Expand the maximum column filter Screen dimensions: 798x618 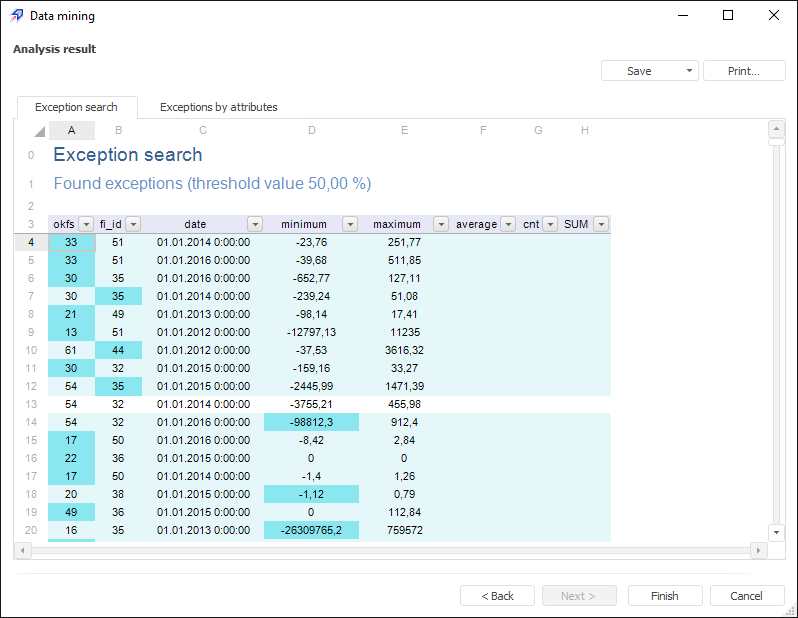point(440,224)
